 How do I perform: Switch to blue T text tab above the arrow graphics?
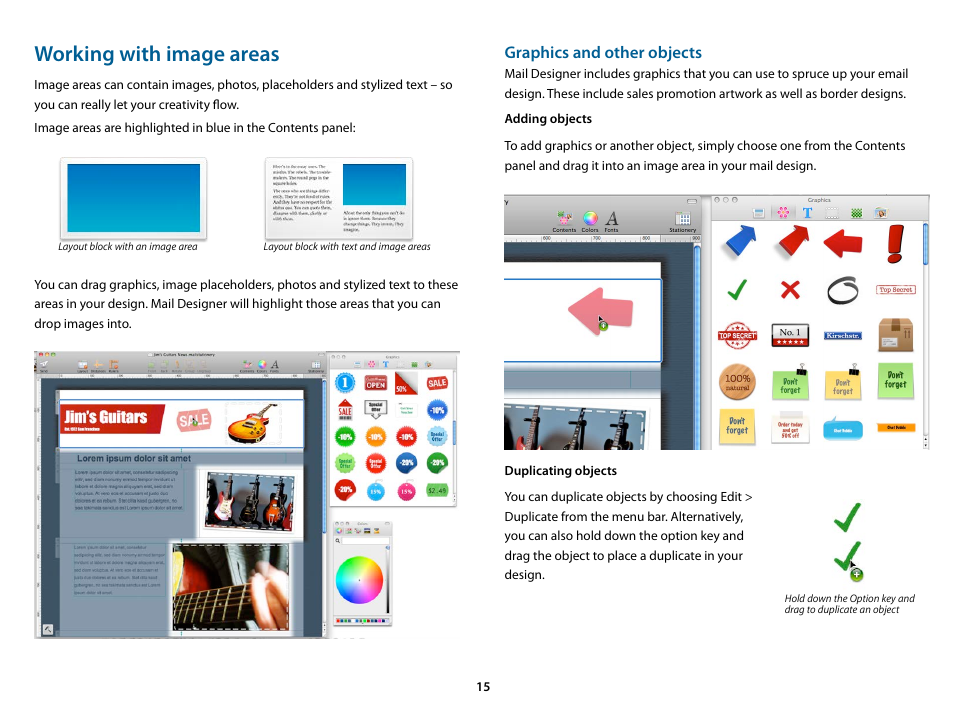point(807,213)
